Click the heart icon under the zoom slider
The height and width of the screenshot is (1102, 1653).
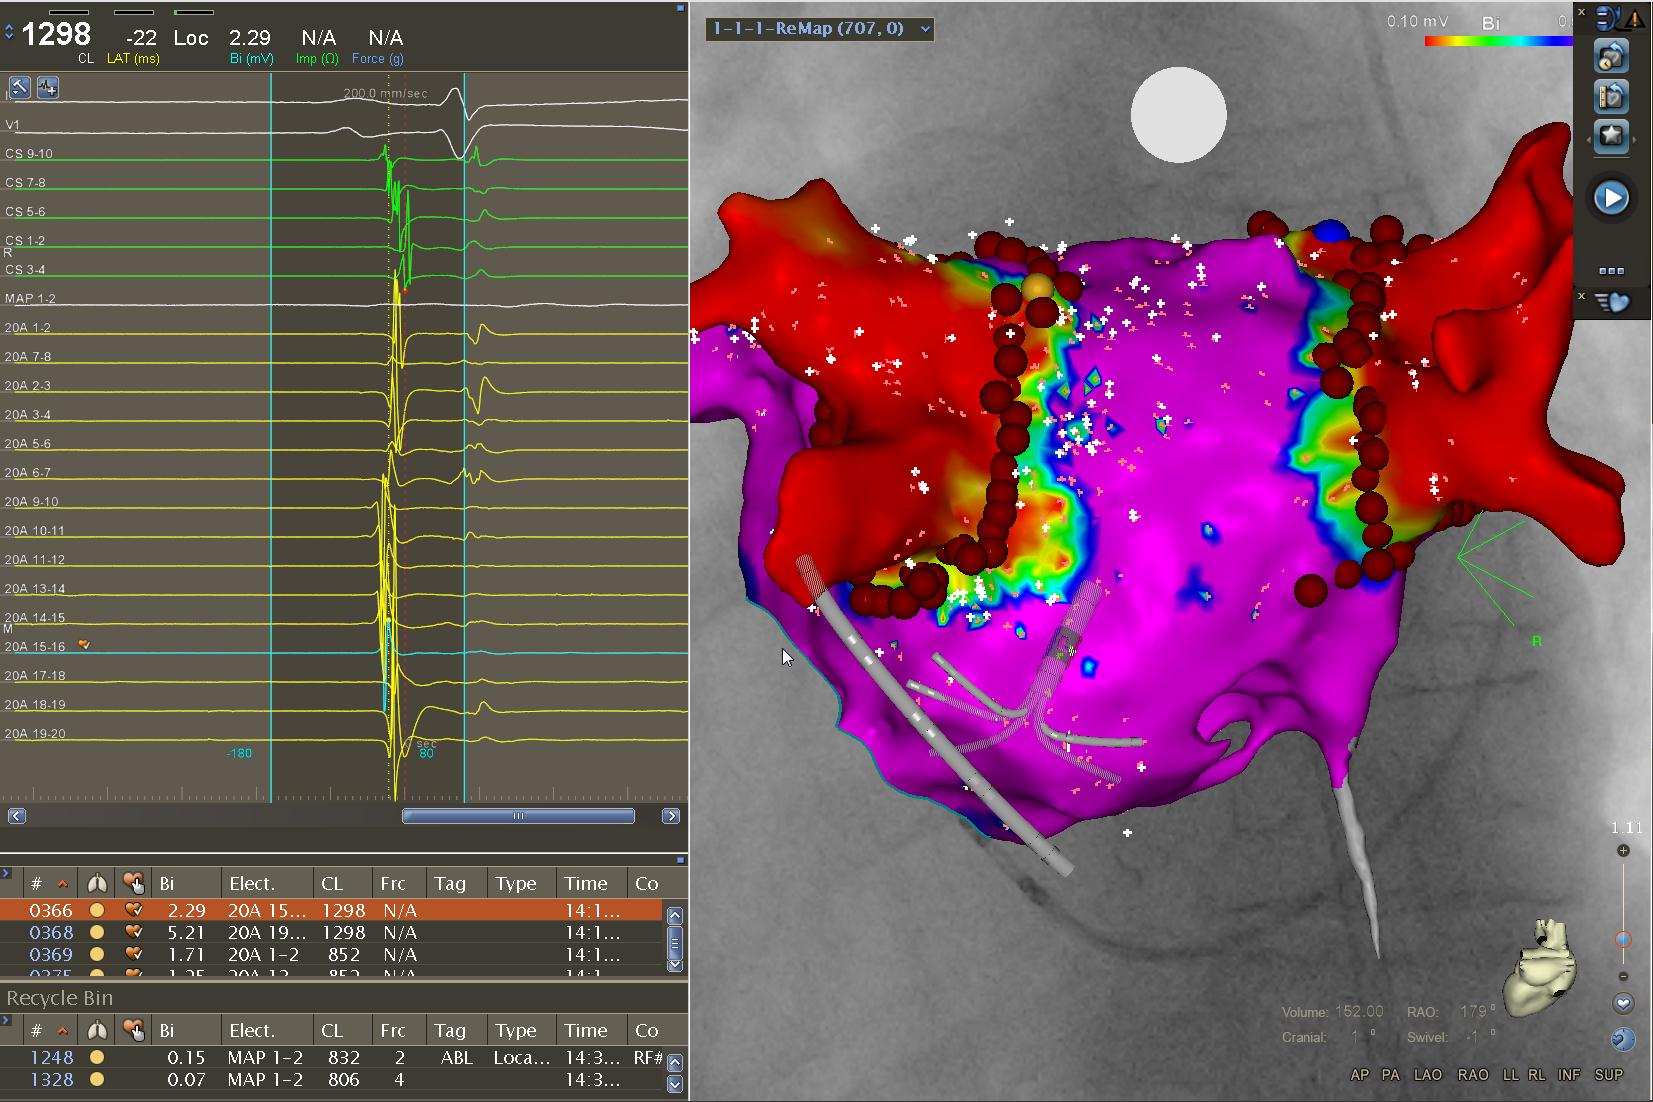tap(1622, 1003)
